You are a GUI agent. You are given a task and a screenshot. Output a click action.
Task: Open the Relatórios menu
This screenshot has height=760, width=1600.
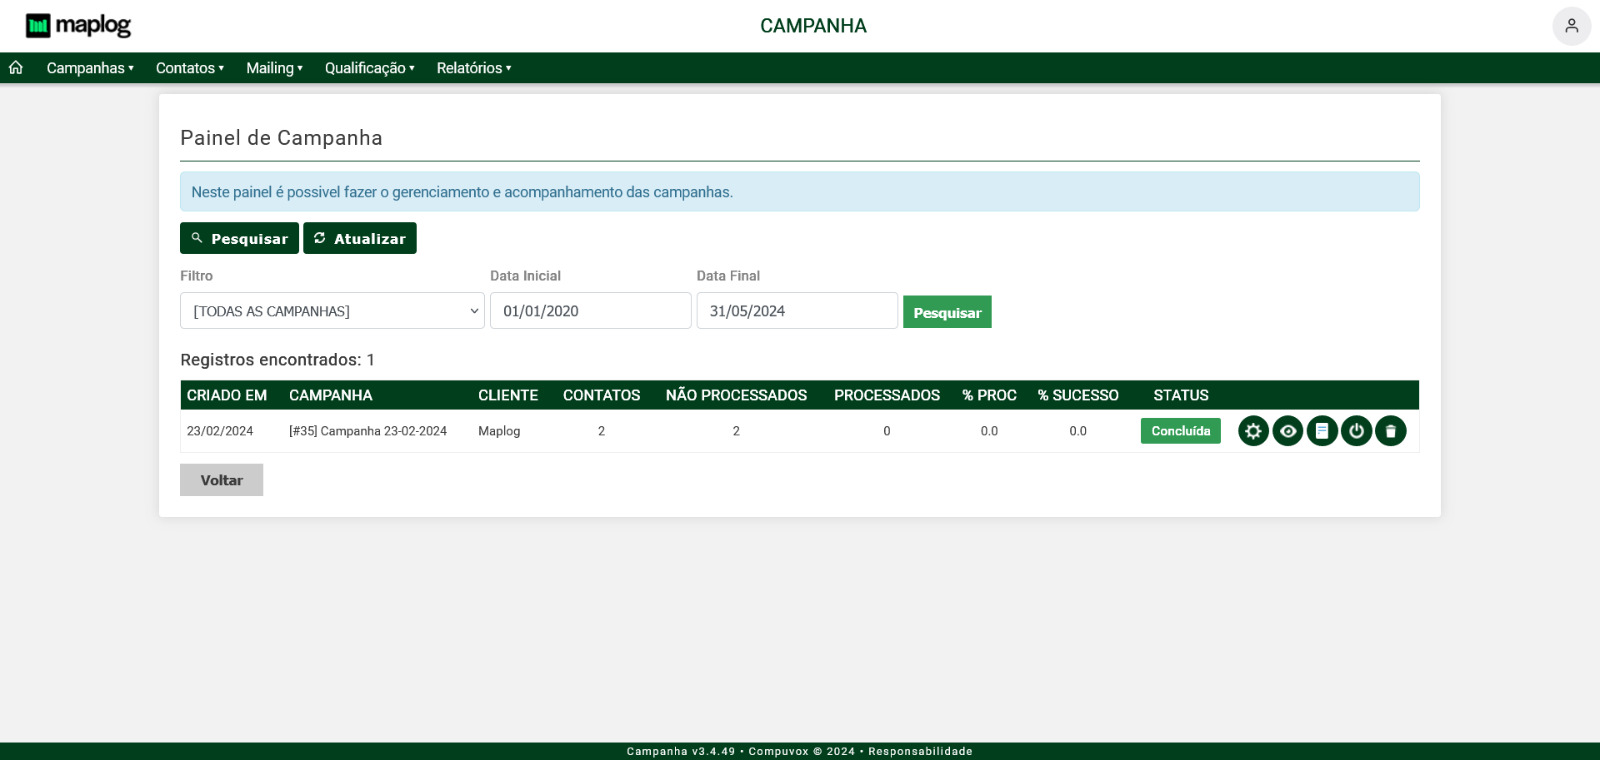tap(474, 68)
